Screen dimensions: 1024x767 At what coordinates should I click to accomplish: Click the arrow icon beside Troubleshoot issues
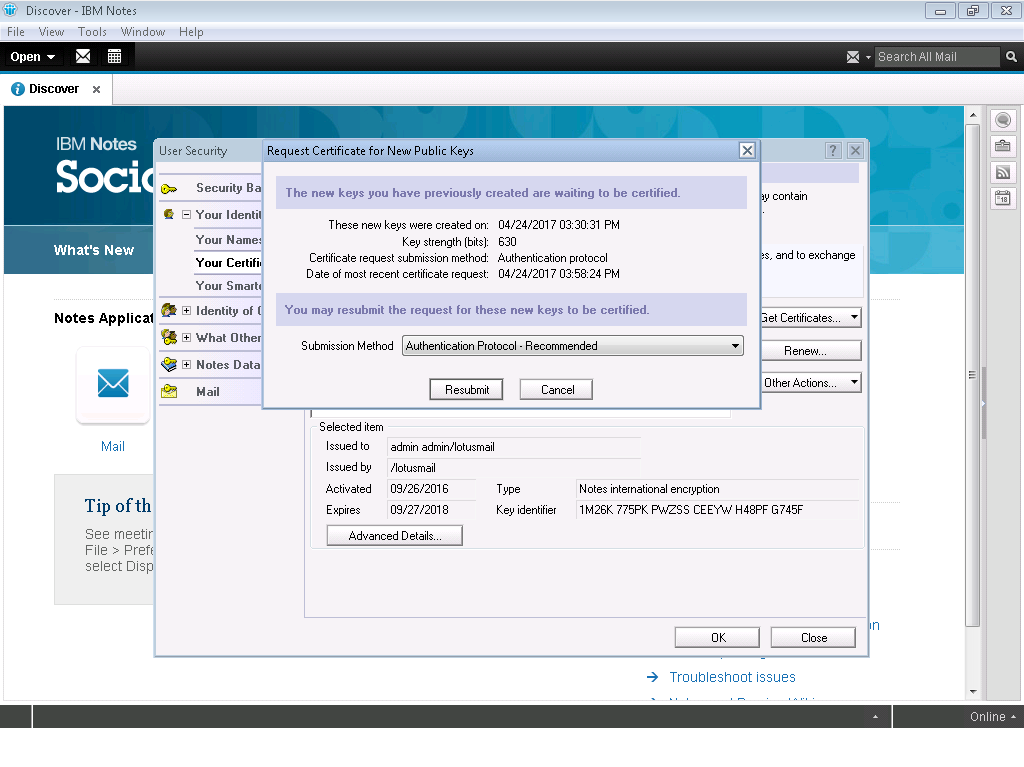point(652,677)
